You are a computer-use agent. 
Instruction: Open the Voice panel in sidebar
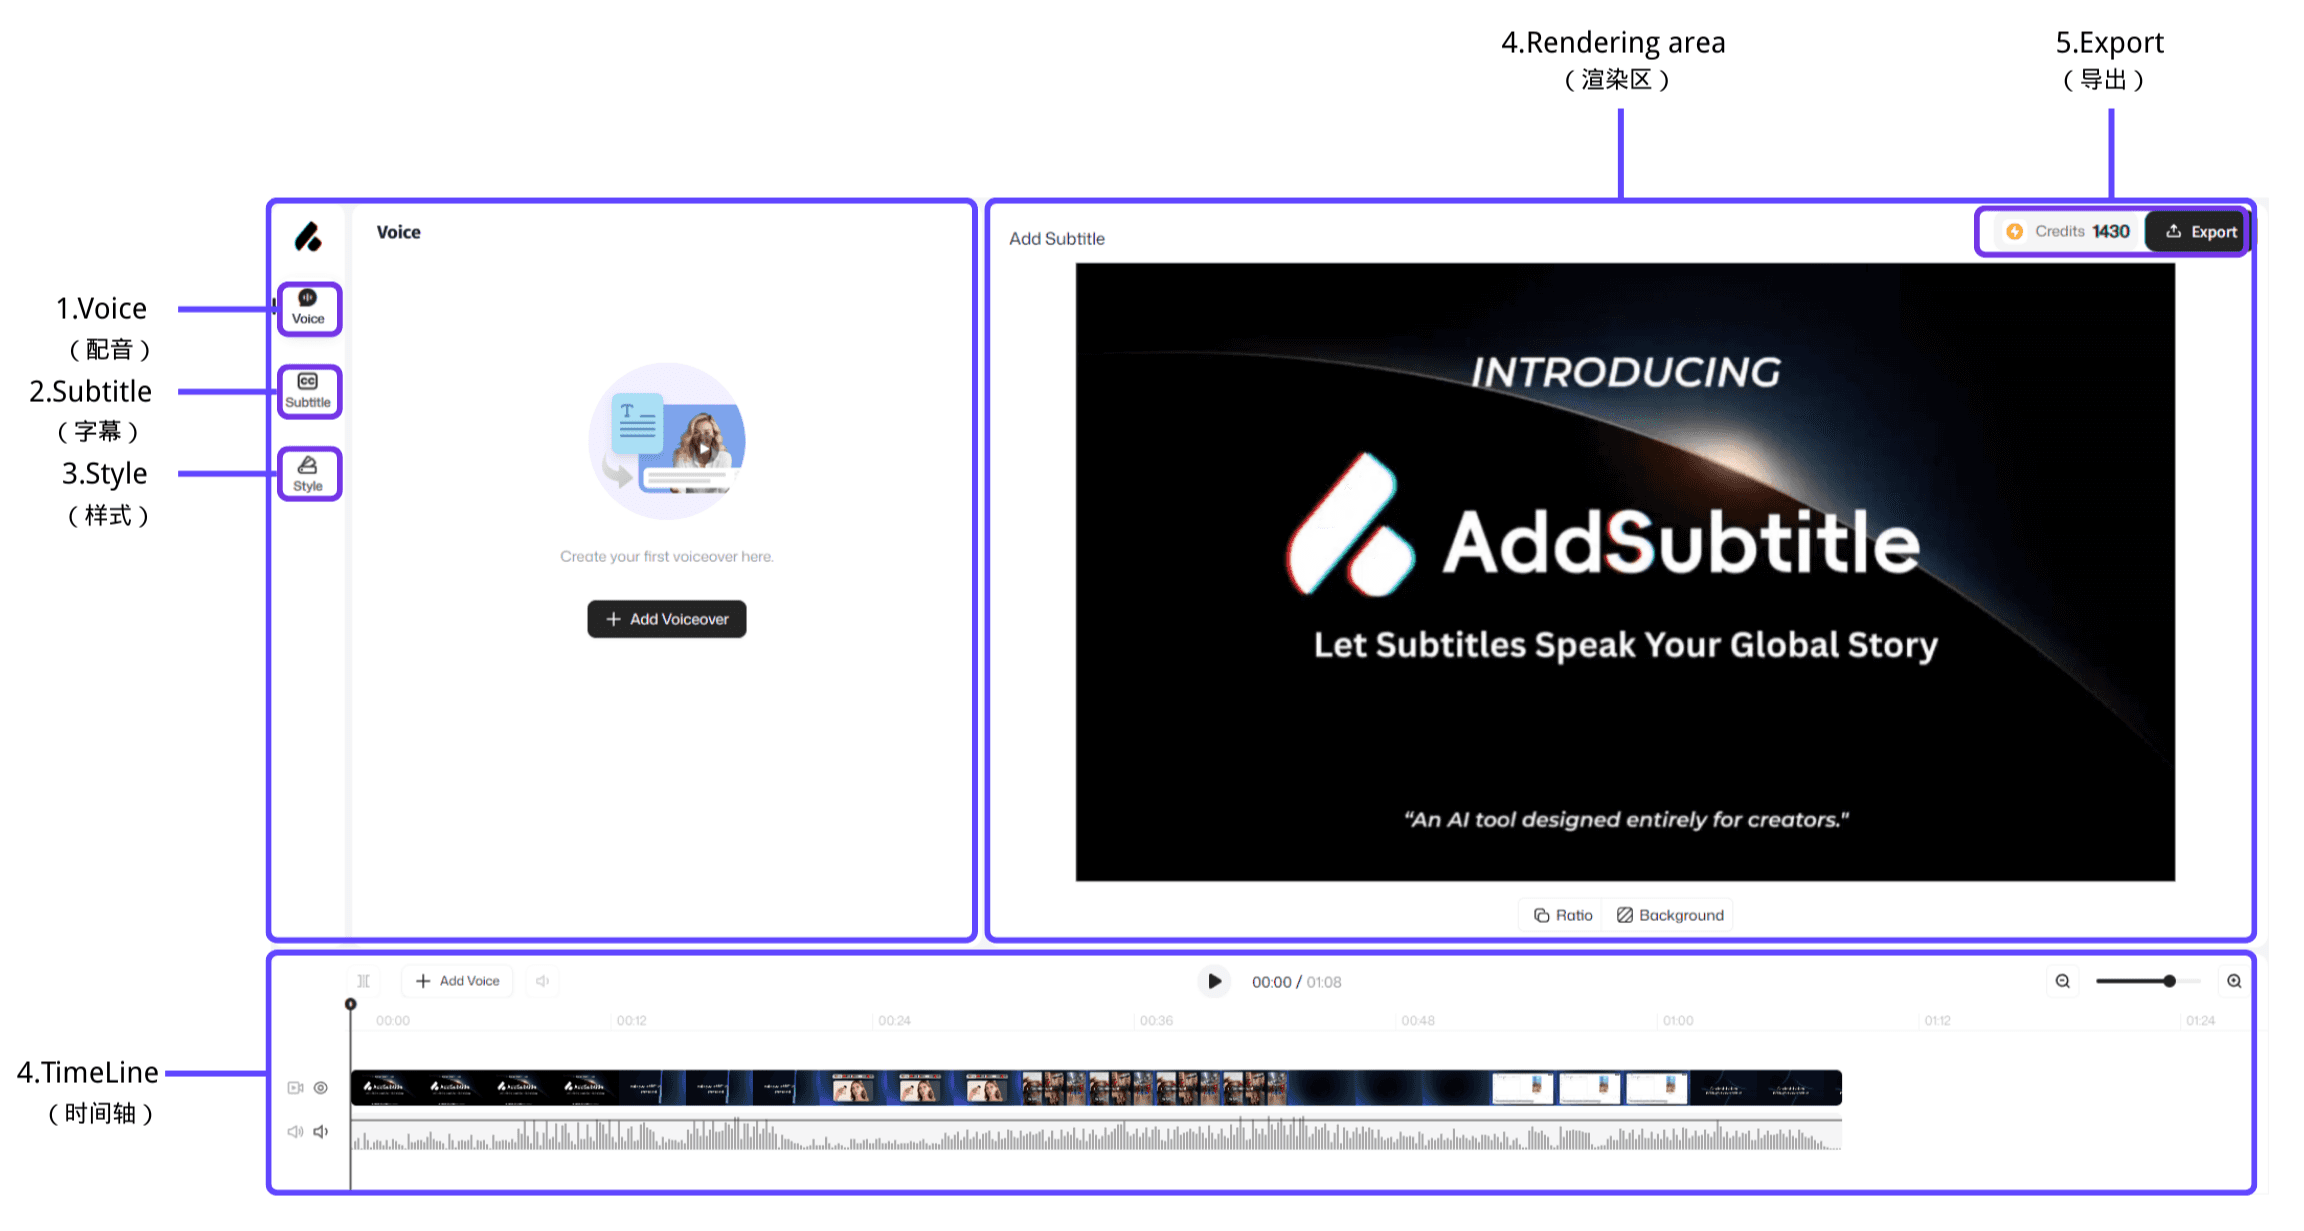(x=308, y=307)
